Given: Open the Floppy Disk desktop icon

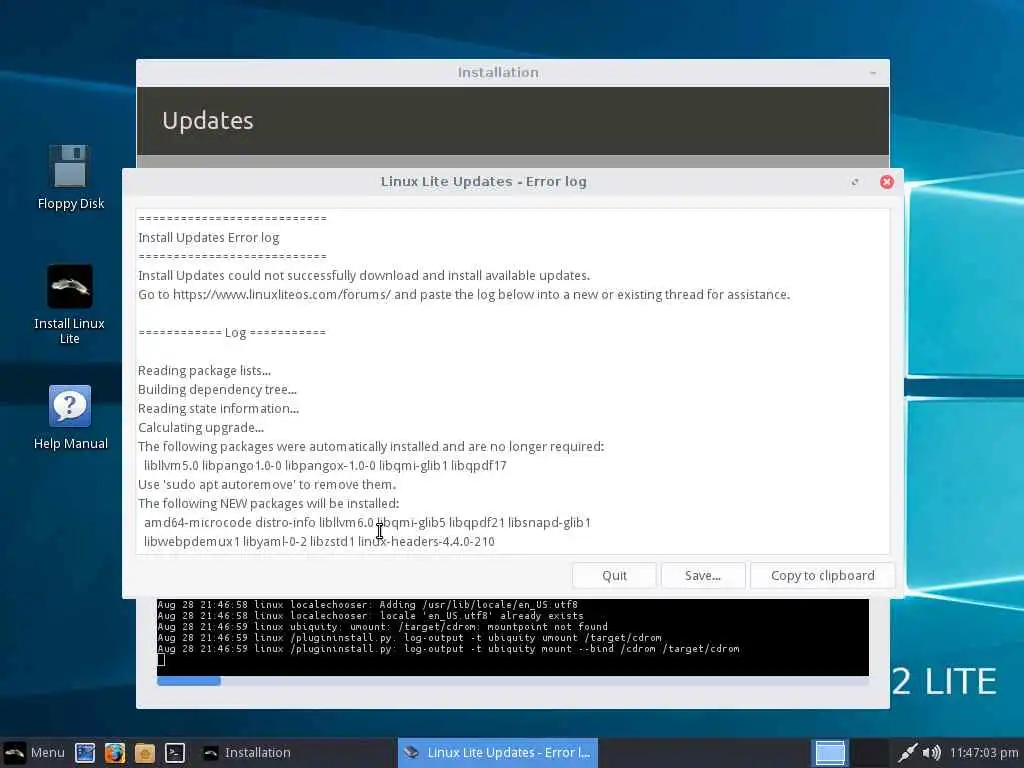Looking at the screenshot, I should [x=70, y=177].
